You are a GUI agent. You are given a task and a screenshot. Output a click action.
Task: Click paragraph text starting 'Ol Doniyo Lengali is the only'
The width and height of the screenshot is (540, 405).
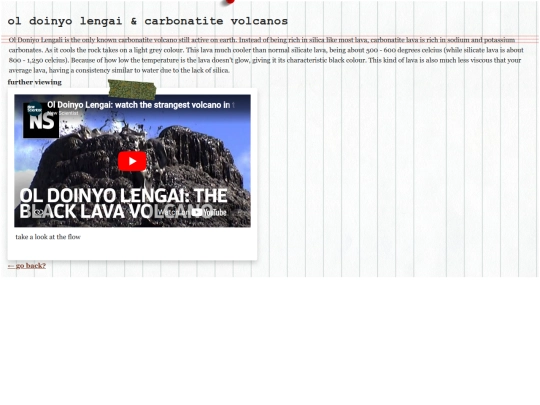266,55
